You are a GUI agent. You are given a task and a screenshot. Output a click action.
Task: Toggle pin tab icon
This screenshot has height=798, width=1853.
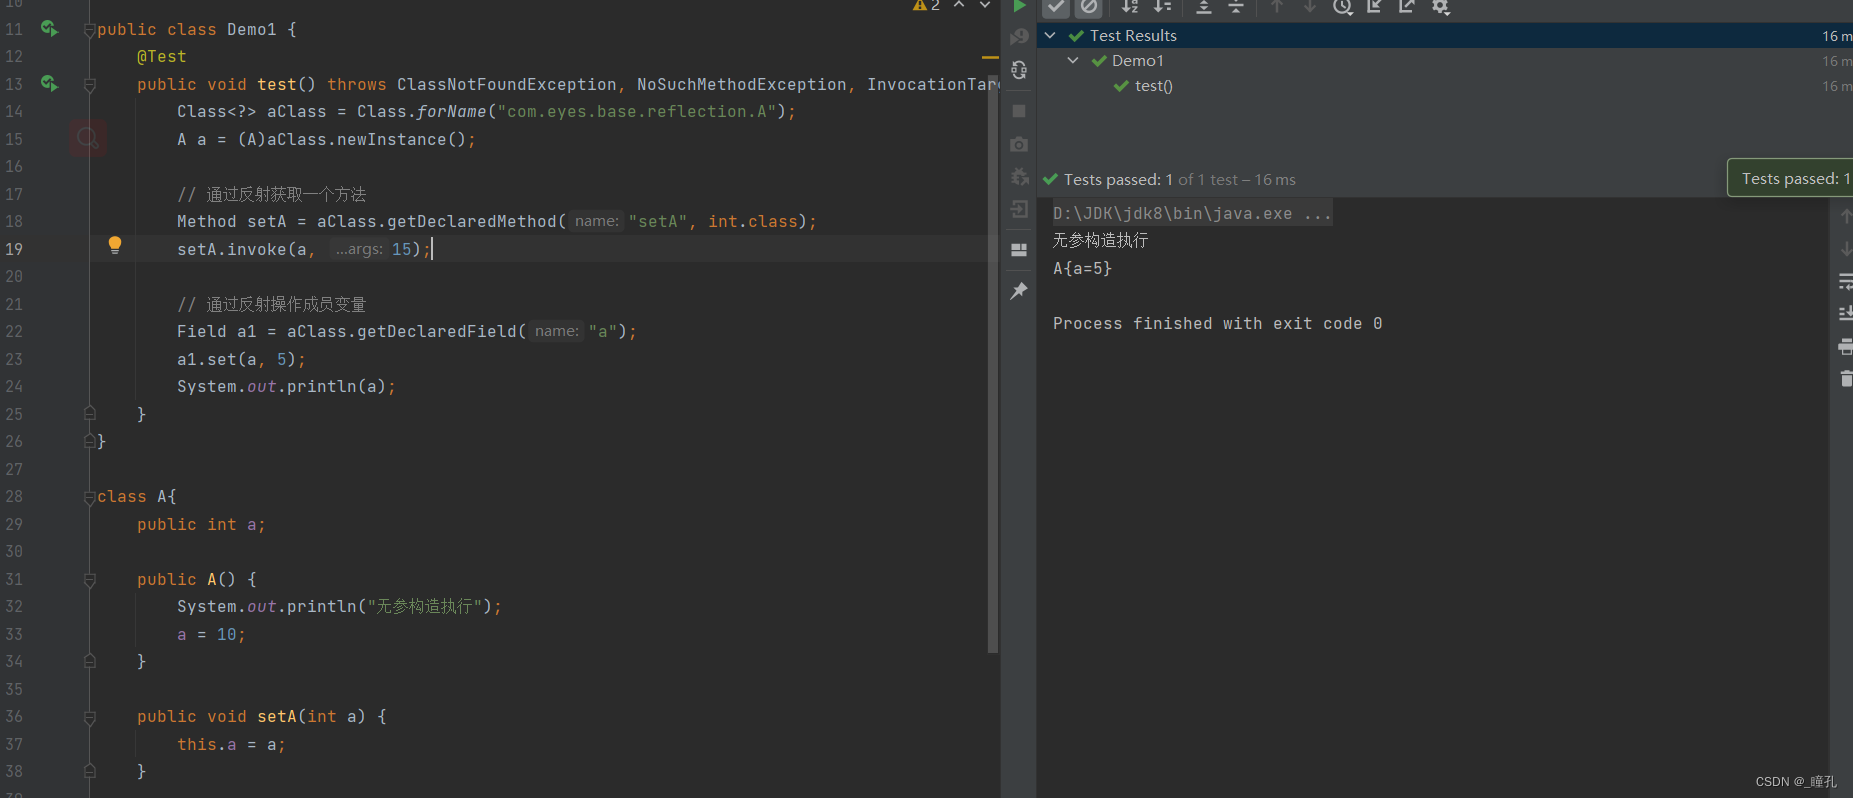click(x=1019, y=291)
